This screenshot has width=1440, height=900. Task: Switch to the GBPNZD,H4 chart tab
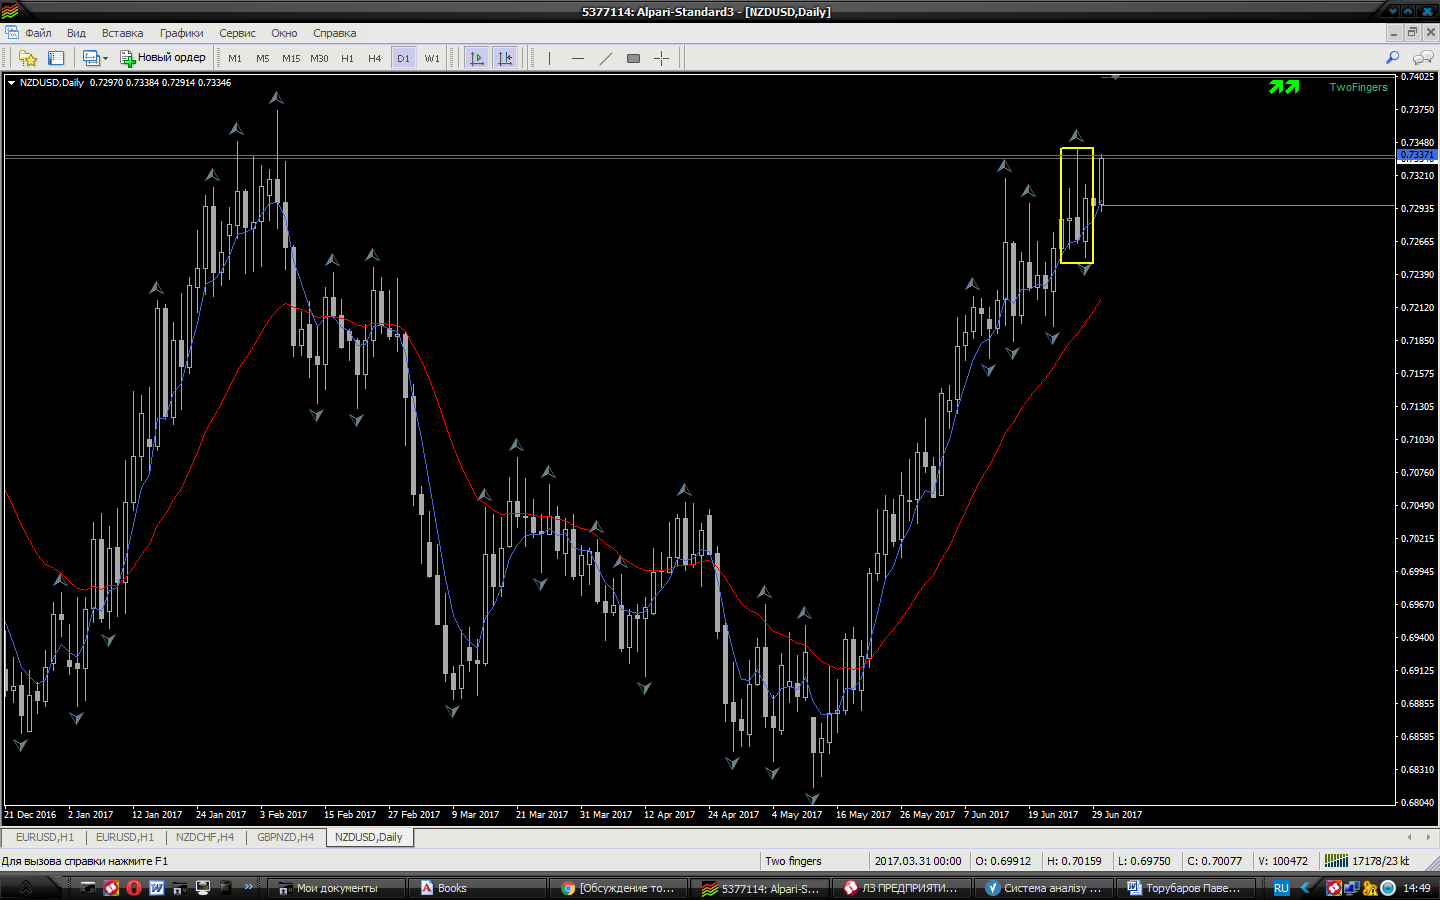coord(285,837)
